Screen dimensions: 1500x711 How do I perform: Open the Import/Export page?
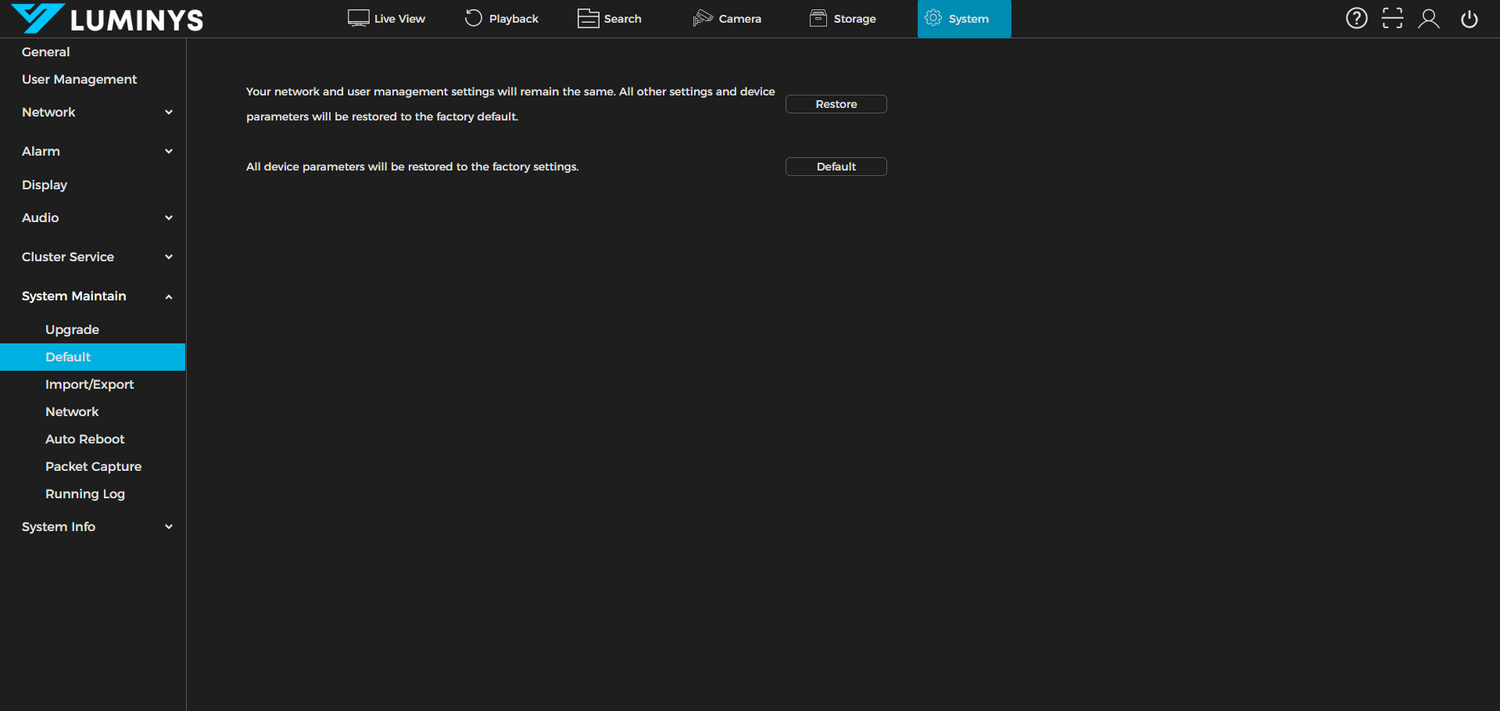pyautogui.click(x=90, y=384)
